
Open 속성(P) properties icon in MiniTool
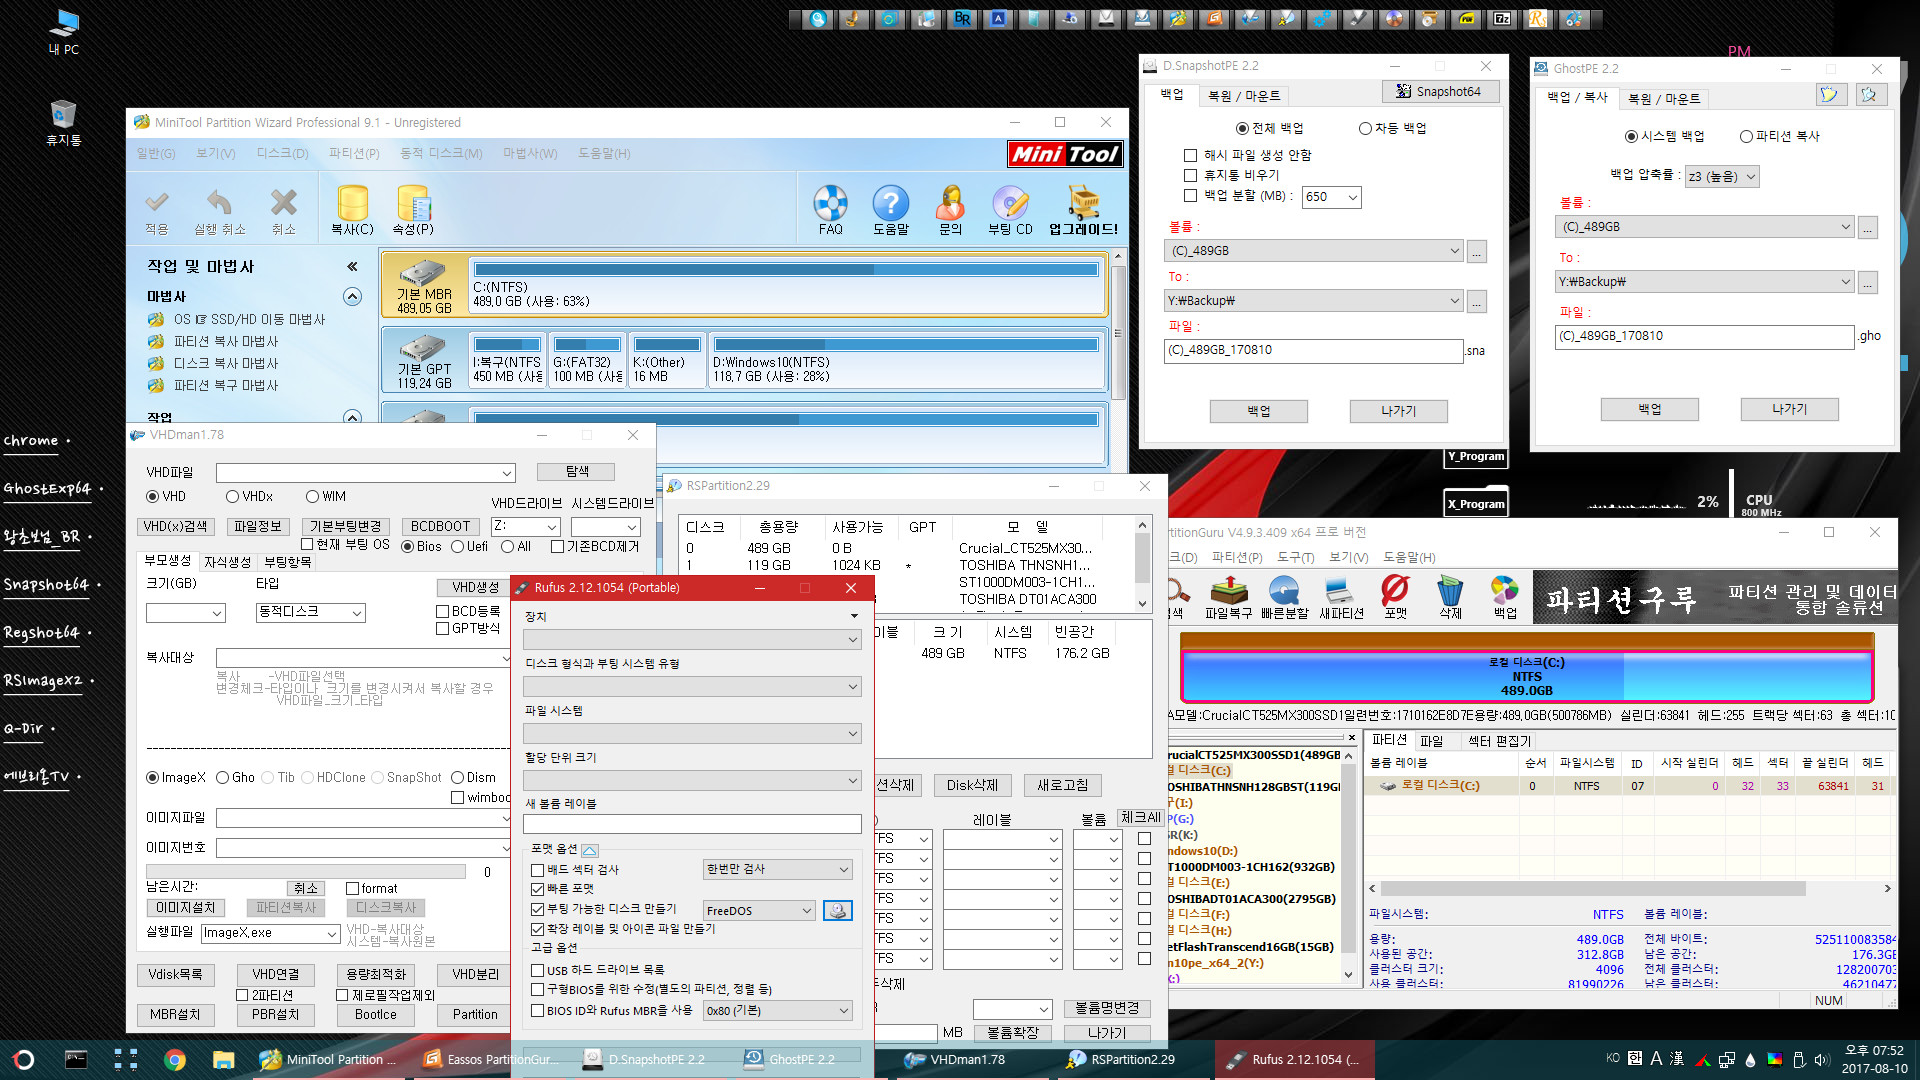[413, 204]
